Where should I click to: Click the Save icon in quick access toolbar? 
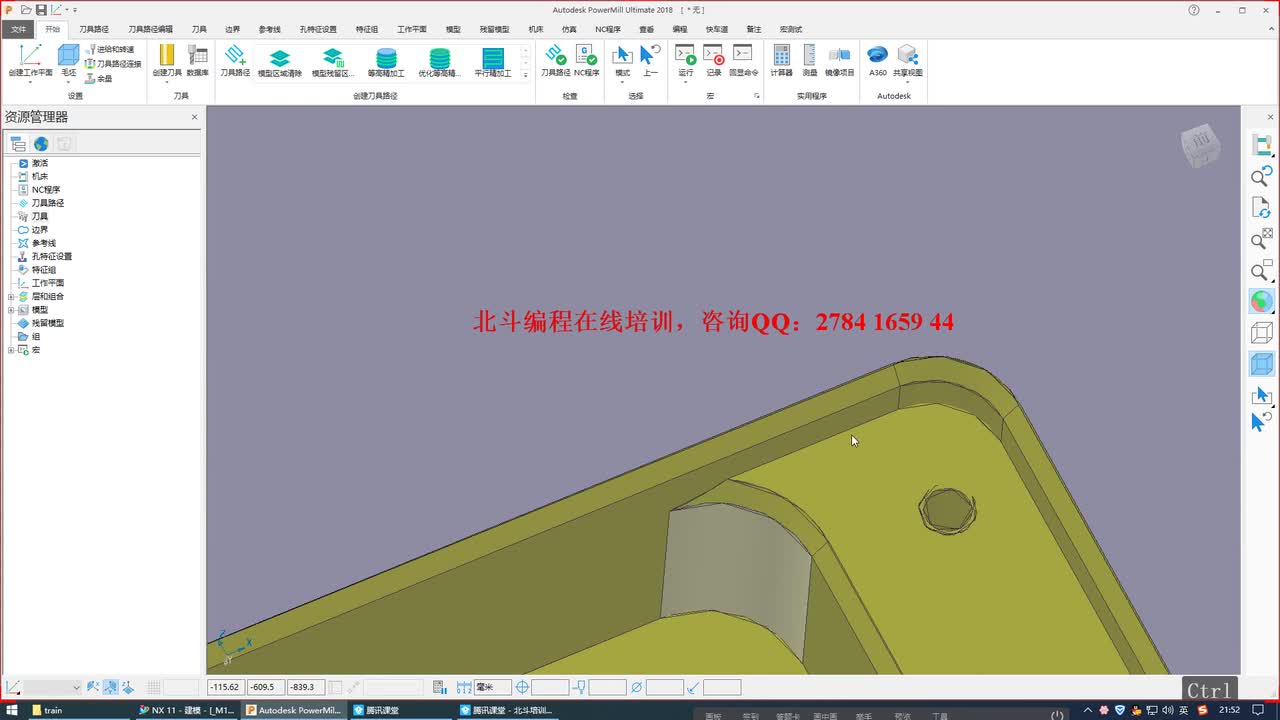click(x=41, y=10)
